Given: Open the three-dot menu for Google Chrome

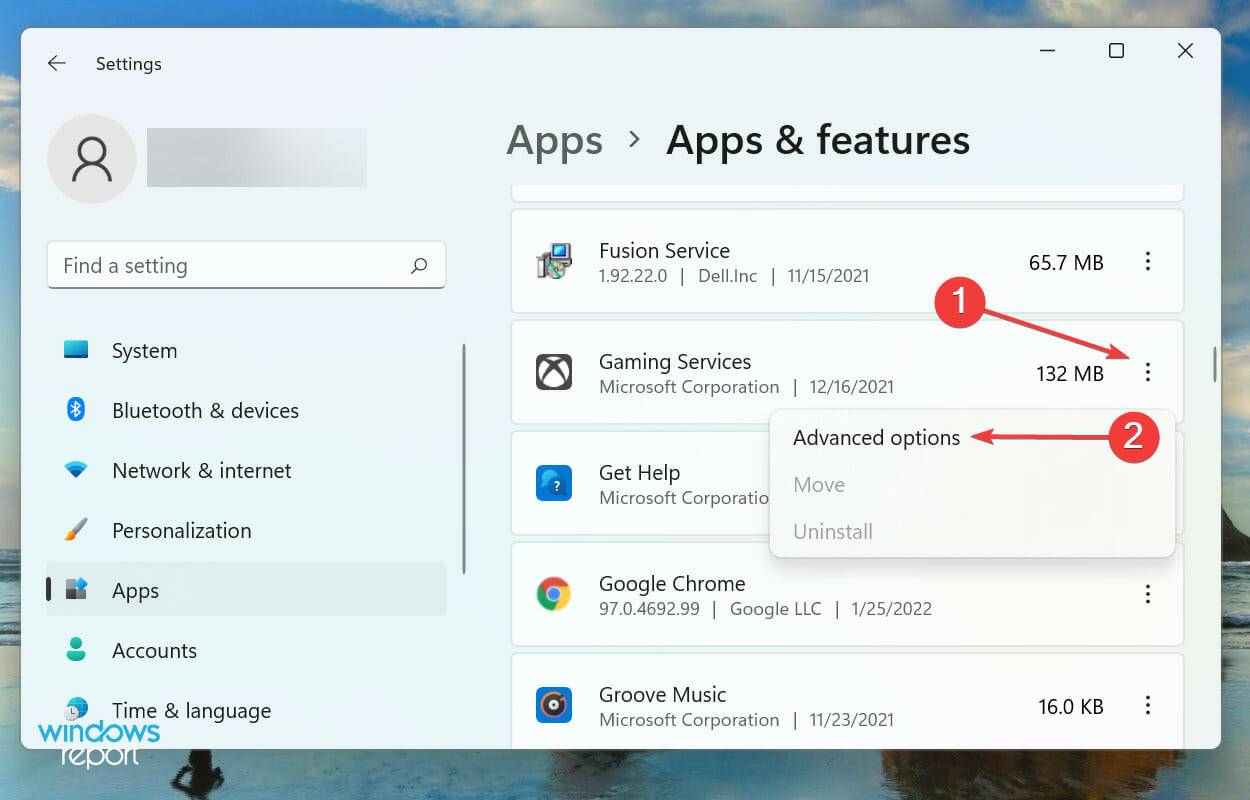Looking at the screenshot, I should [x=1148, y=595].
